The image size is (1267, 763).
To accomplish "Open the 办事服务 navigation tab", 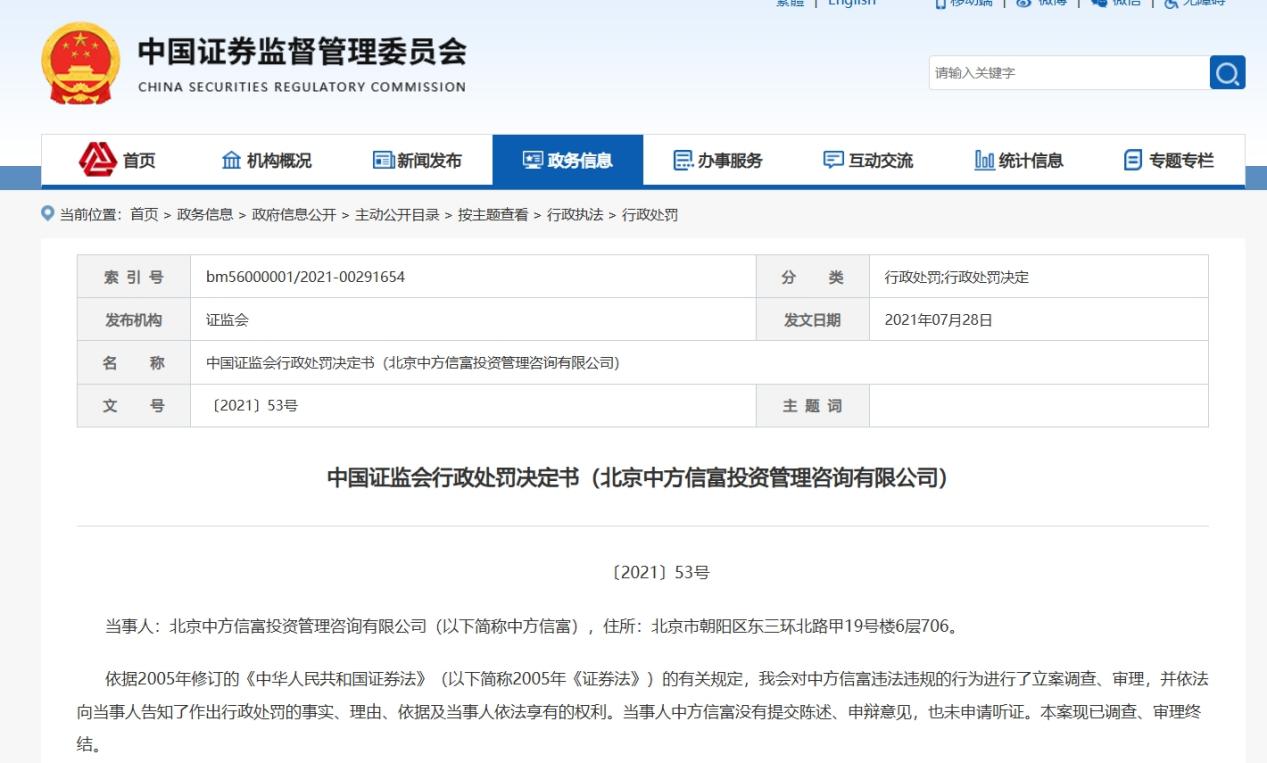I will point(718,160).
